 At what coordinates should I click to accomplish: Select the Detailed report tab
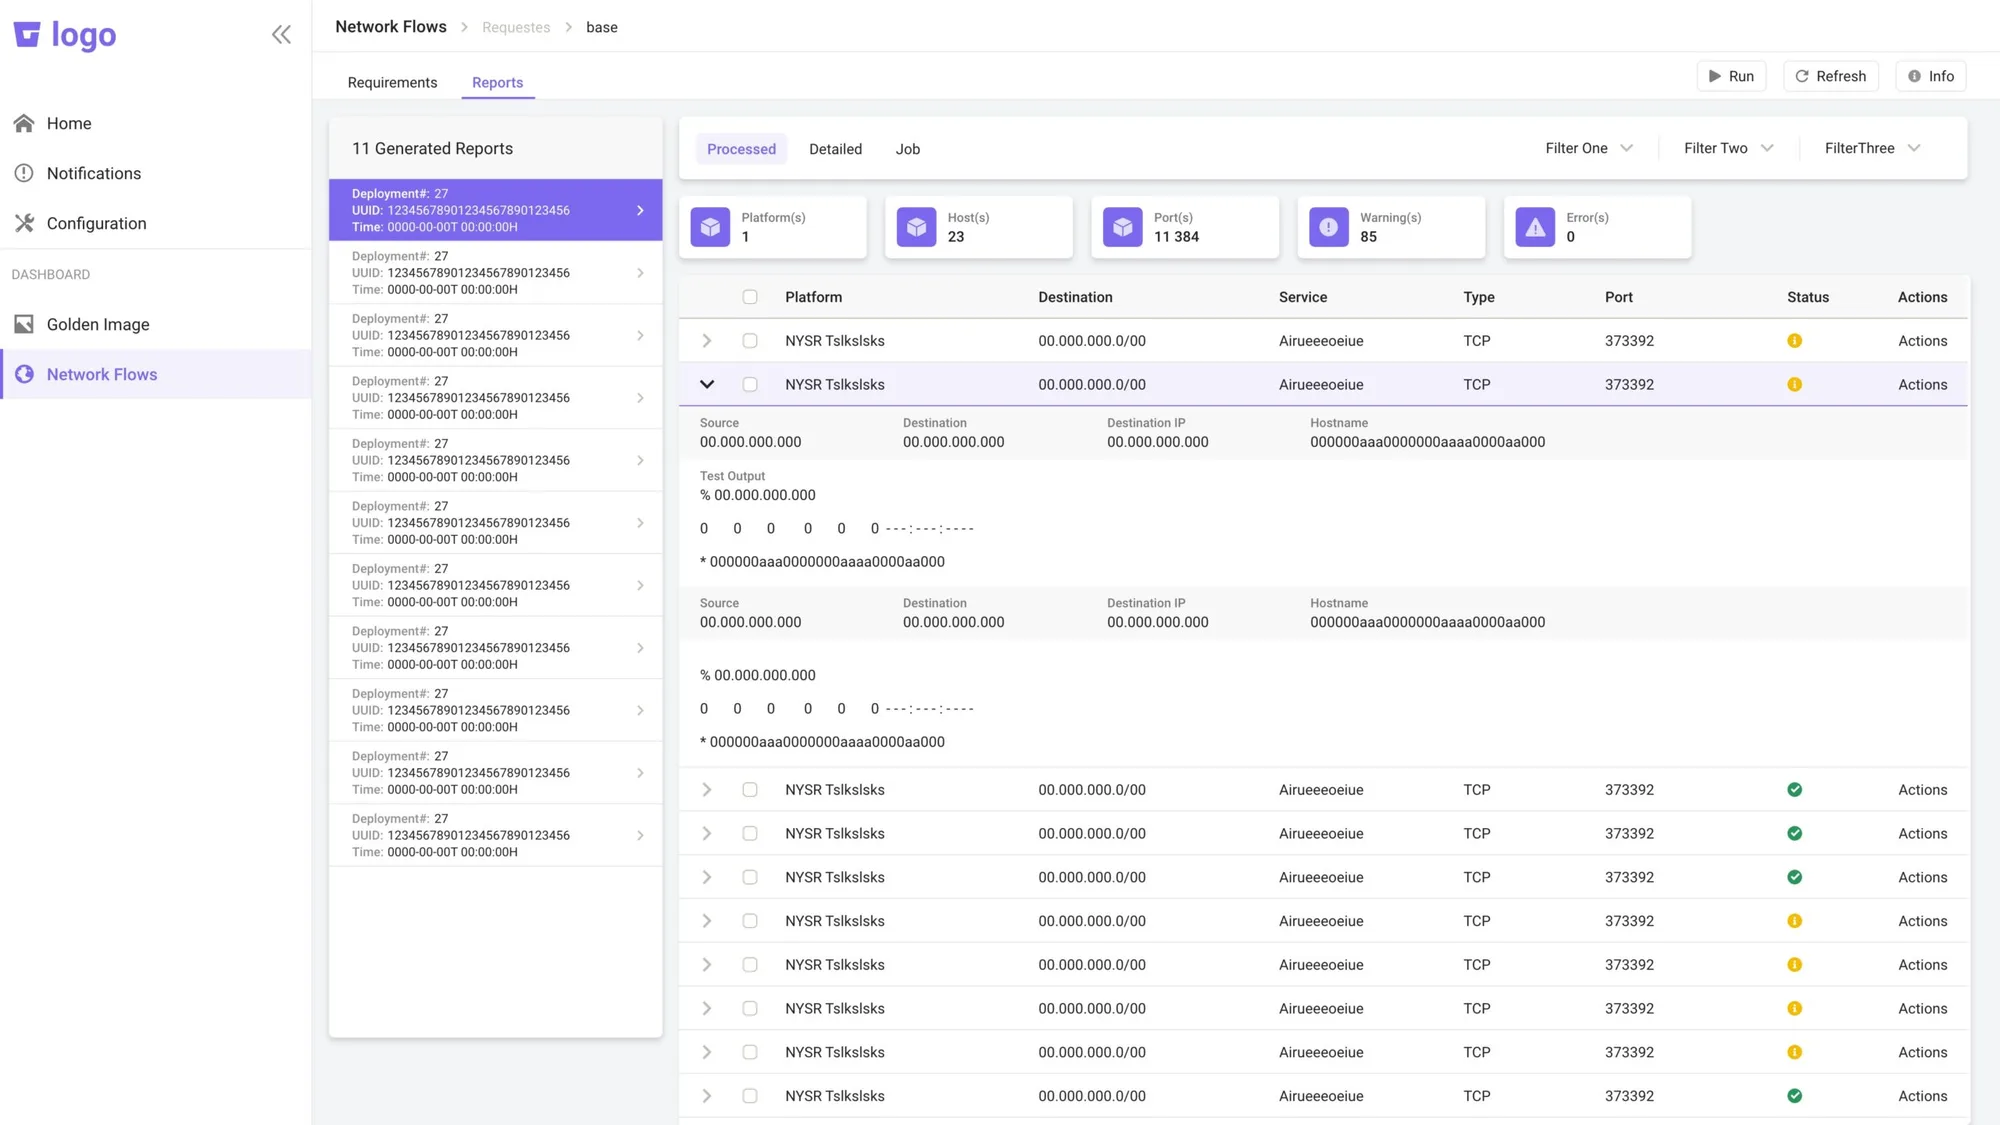tap(835, 149)
